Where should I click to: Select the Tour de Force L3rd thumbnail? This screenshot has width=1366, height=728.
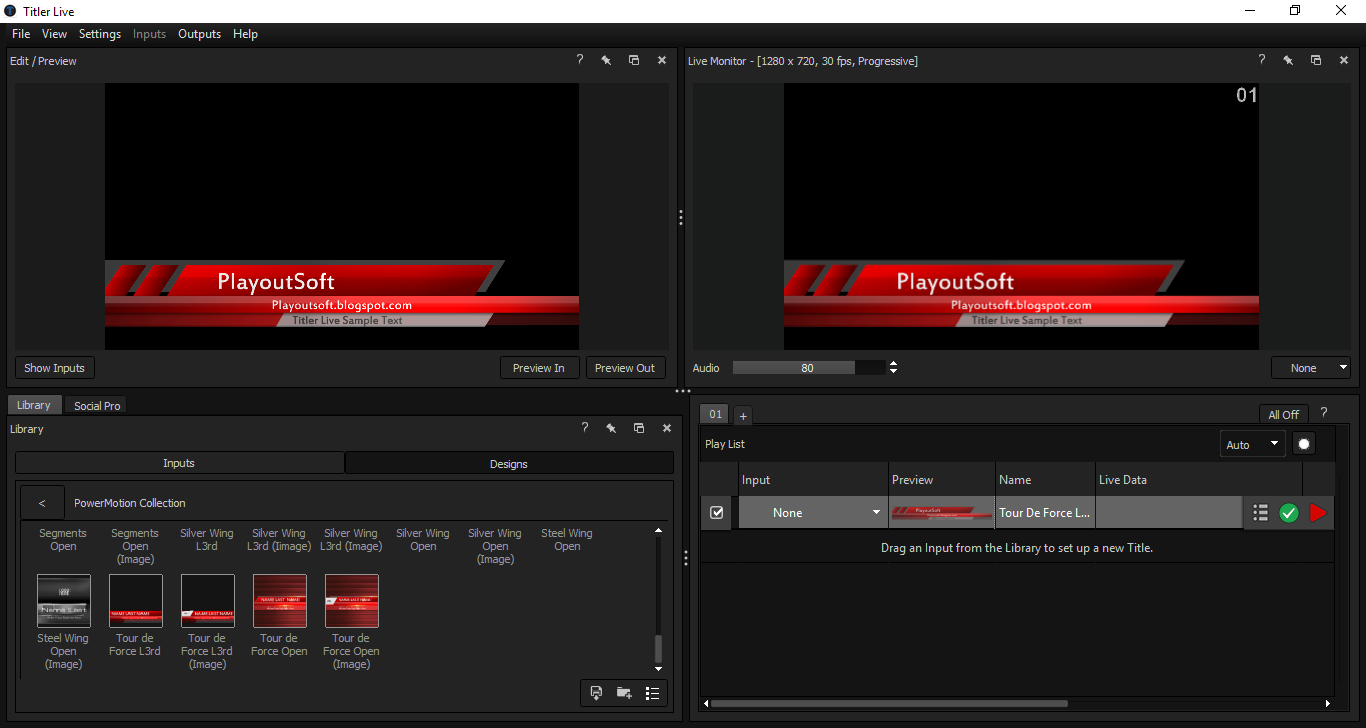[x=136, y=601]
